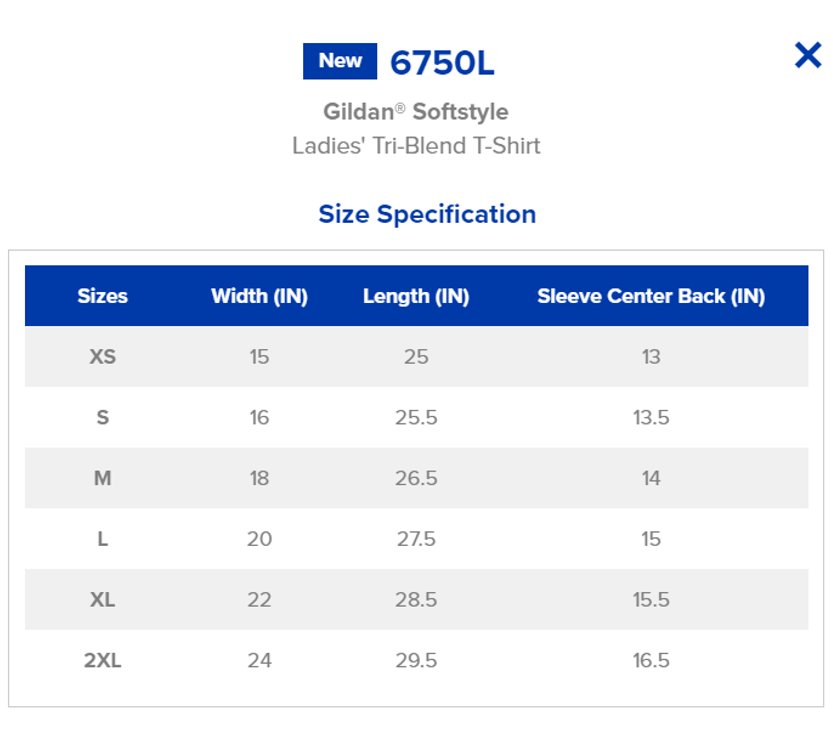Click the XL row
833x749 pixels.
[x=103, y=597]
